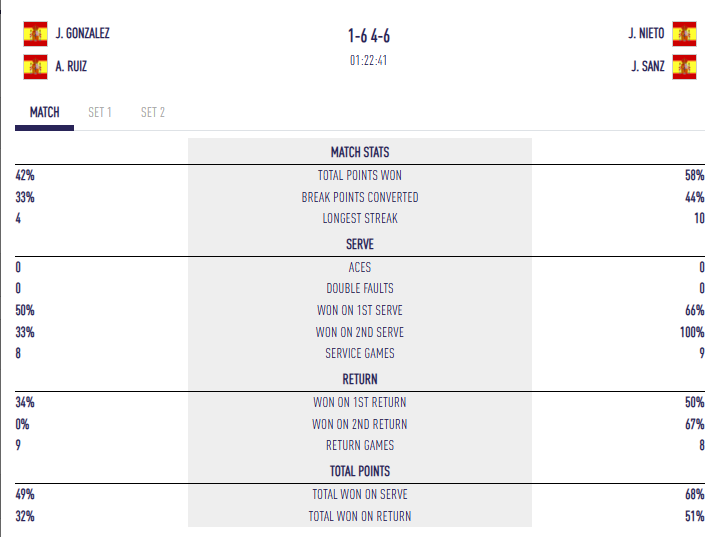Image resolution: width=717 pixels, height=537 pixels.
Task: Click the match duration 01:22:41
Action: [369, 60]
